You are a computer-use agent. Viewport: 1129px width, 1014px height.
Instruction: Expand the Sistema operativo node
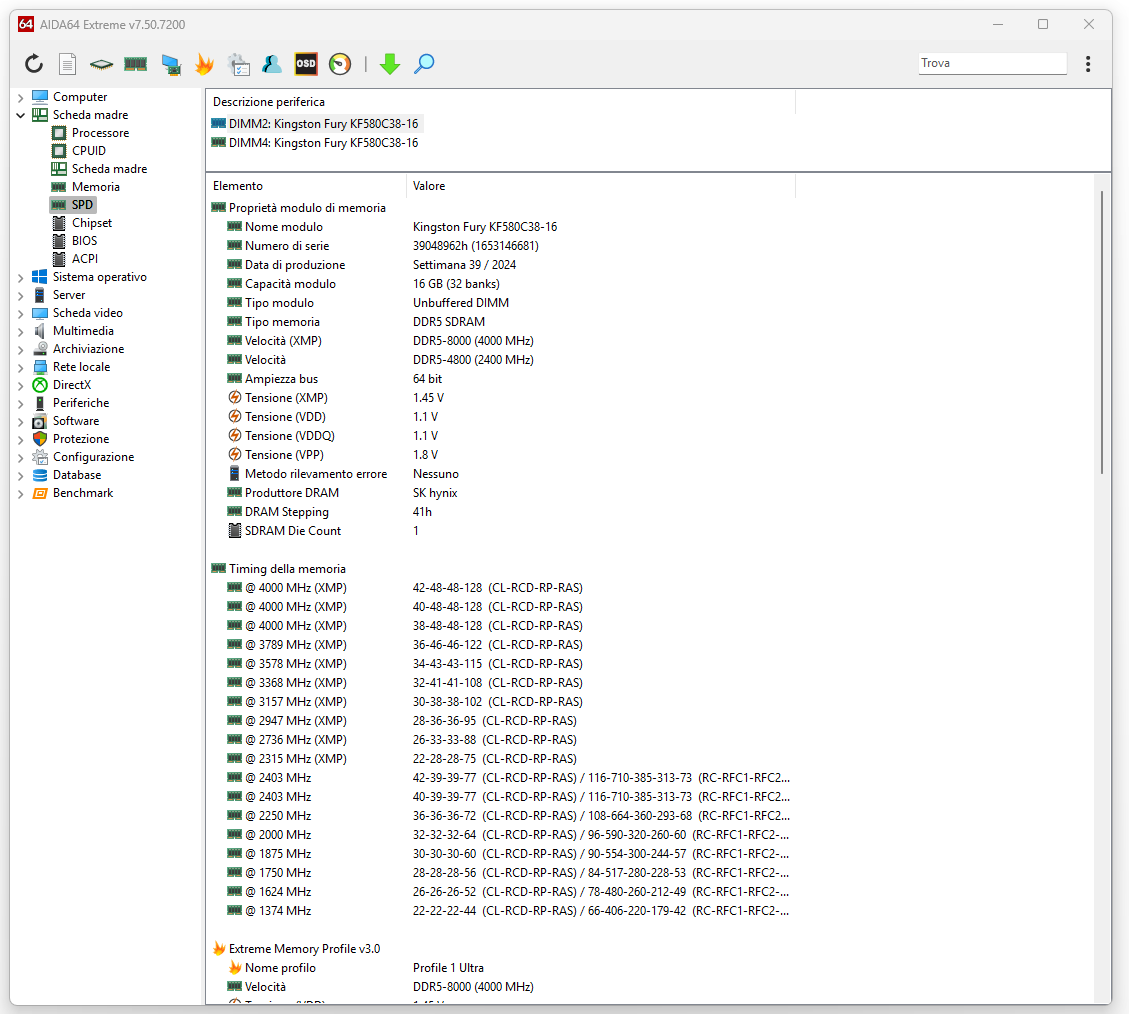(x=20, y=277)
